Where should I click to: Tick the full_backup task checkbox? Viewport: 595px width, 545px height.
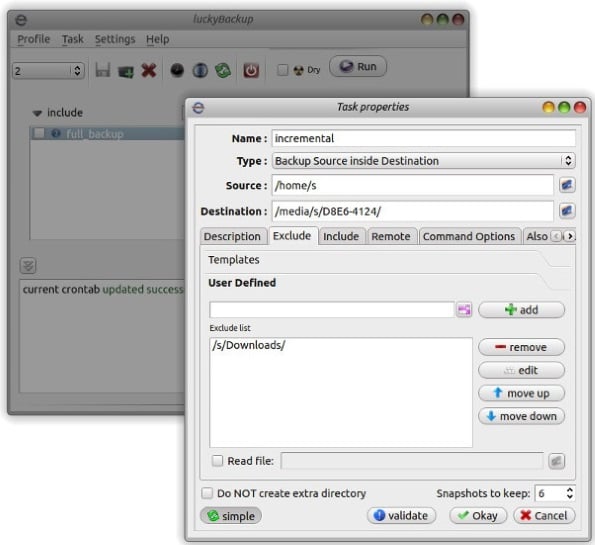pos(39,133)
